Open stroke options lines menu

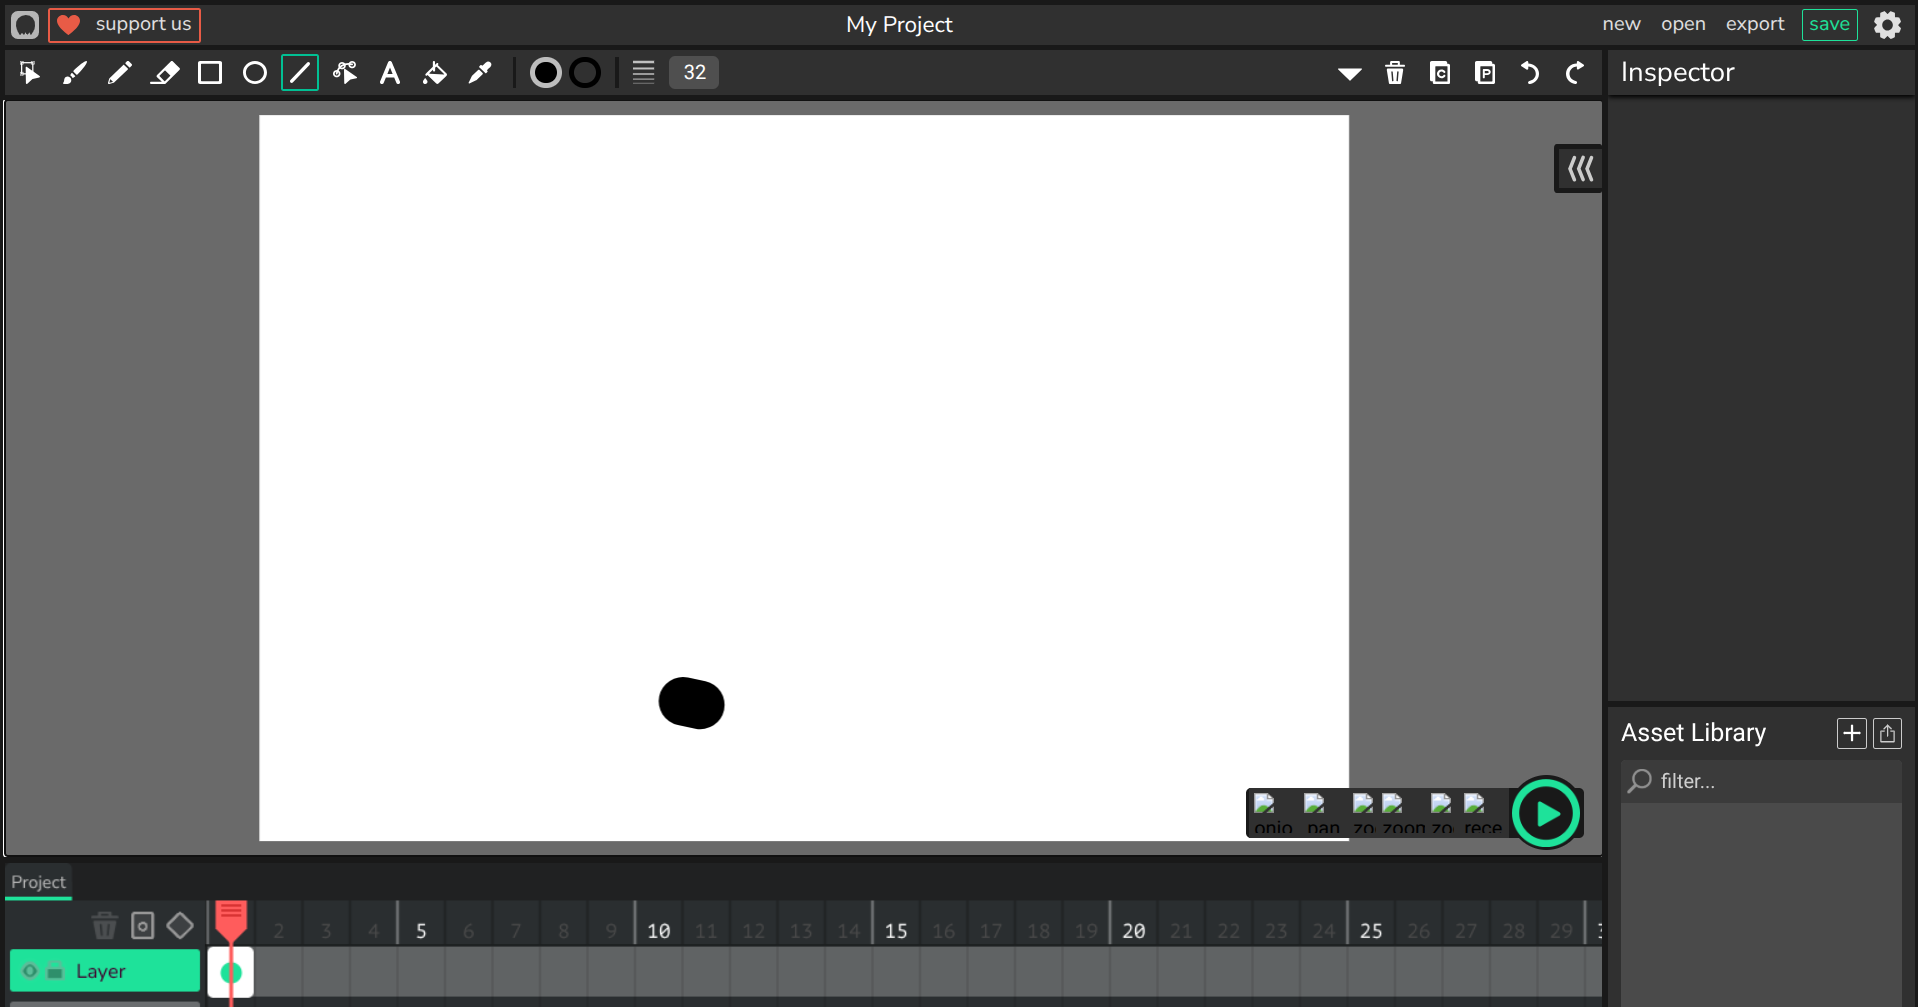643,73
